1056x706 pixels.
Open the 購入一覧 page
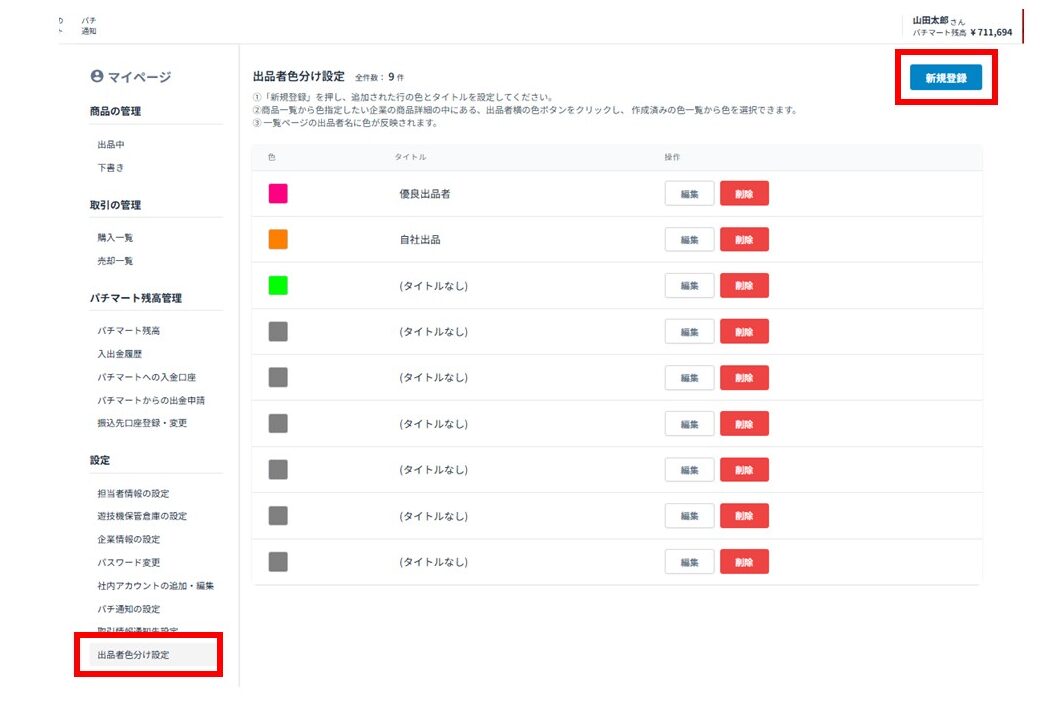pos(115,238)
